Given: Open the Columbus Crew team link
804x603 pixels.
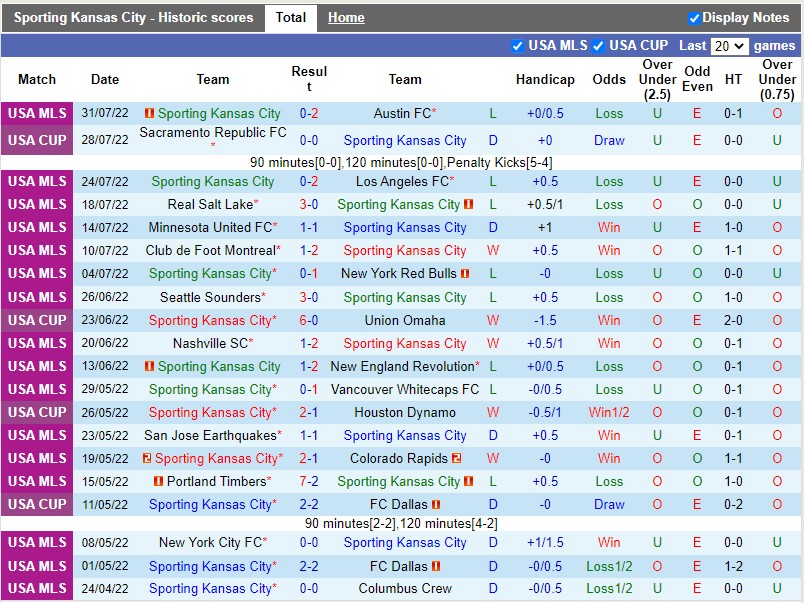Looking at the screenshot, I should click(405, 589).
